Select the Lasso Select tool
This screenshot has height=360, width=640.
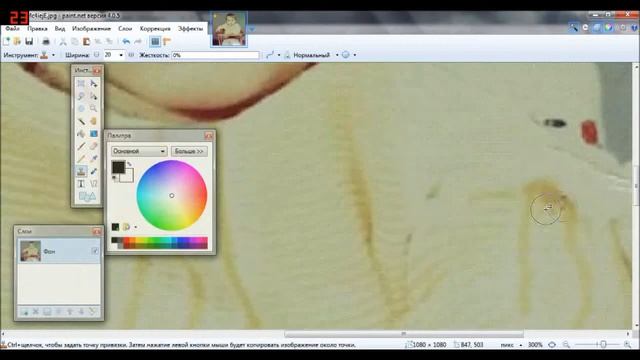pos(81,96)
